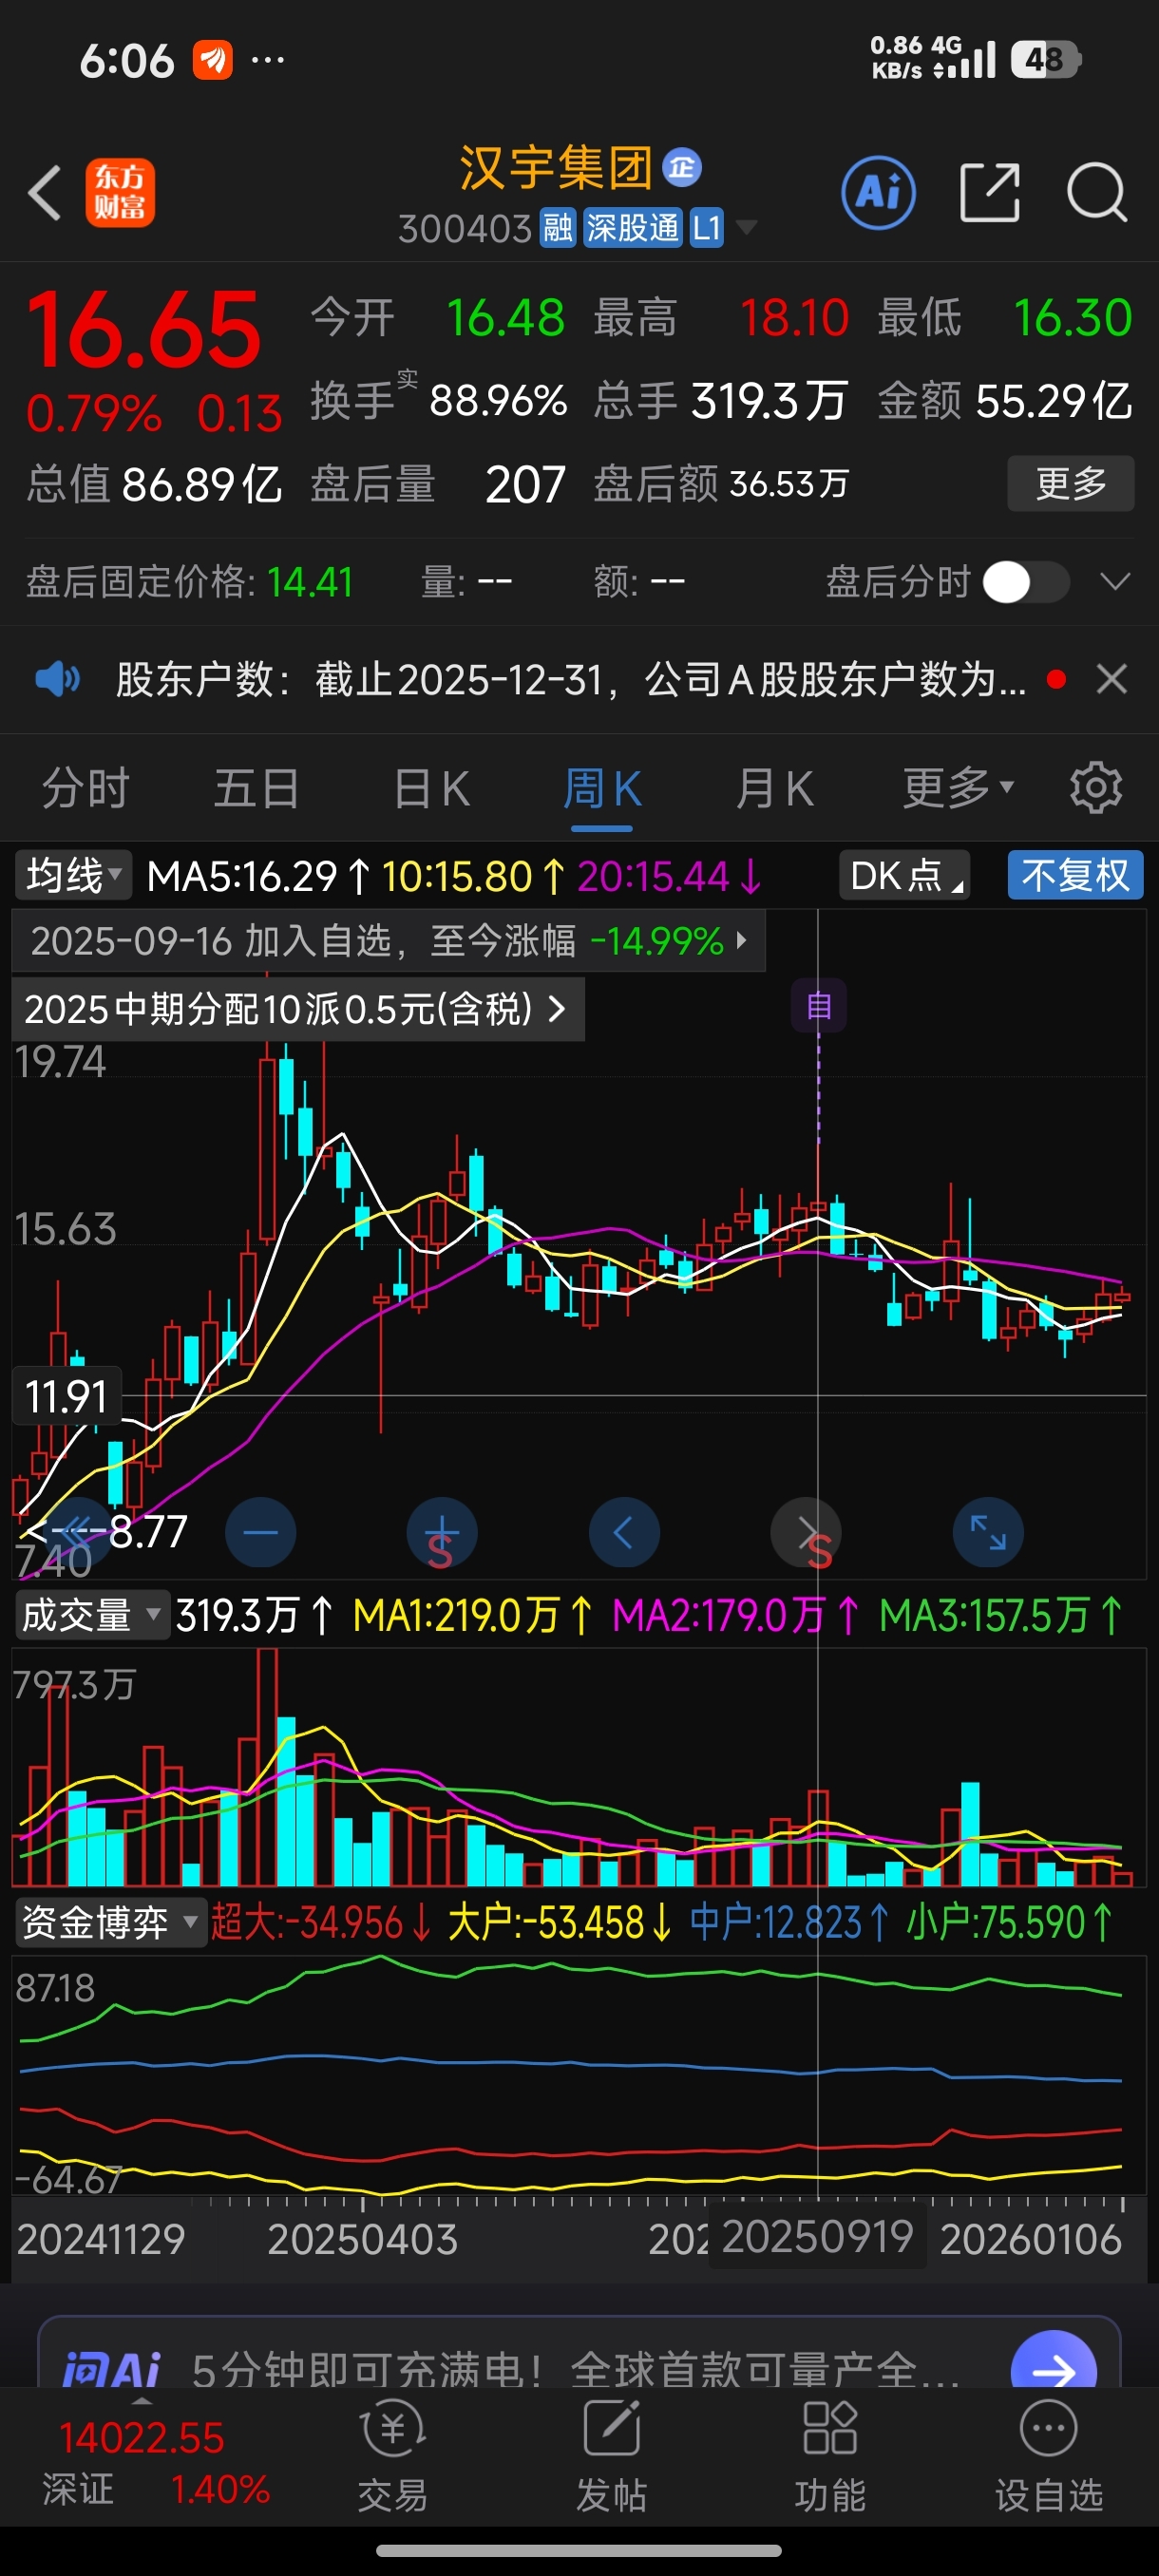Tap the zoom out minus button
This screenshot has width=1159, height=2576.
point(260,1532)
